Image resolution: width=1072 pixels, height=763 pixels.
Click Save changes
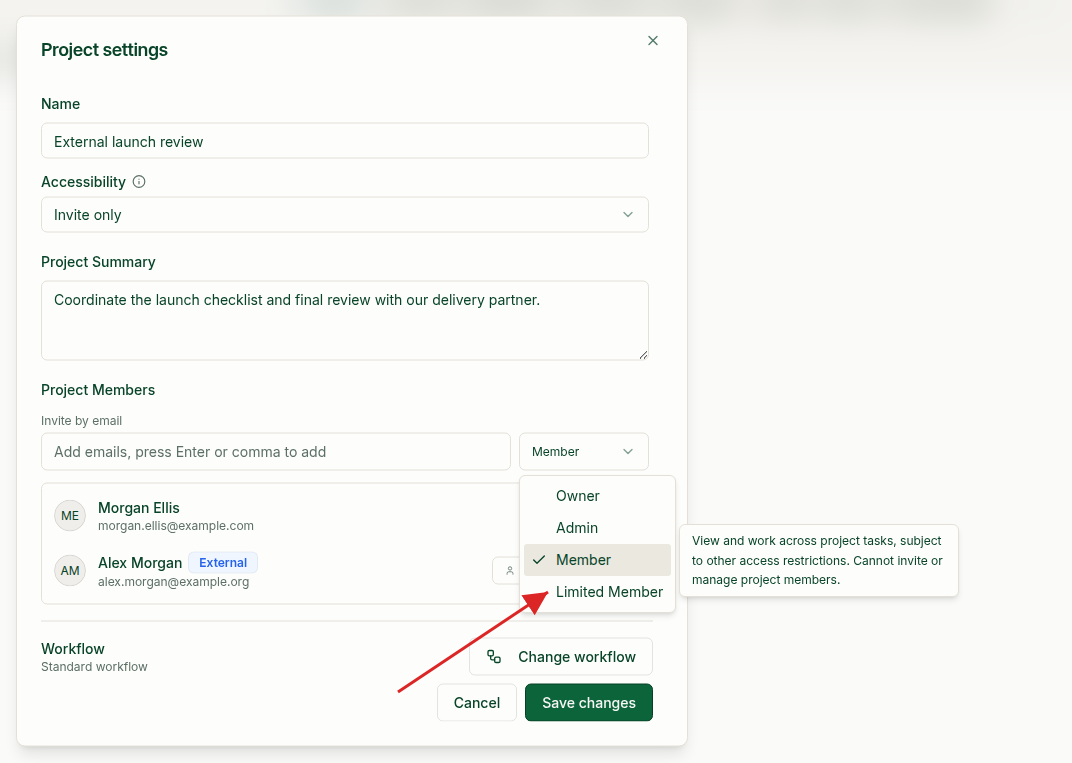[x=589, y=702]
